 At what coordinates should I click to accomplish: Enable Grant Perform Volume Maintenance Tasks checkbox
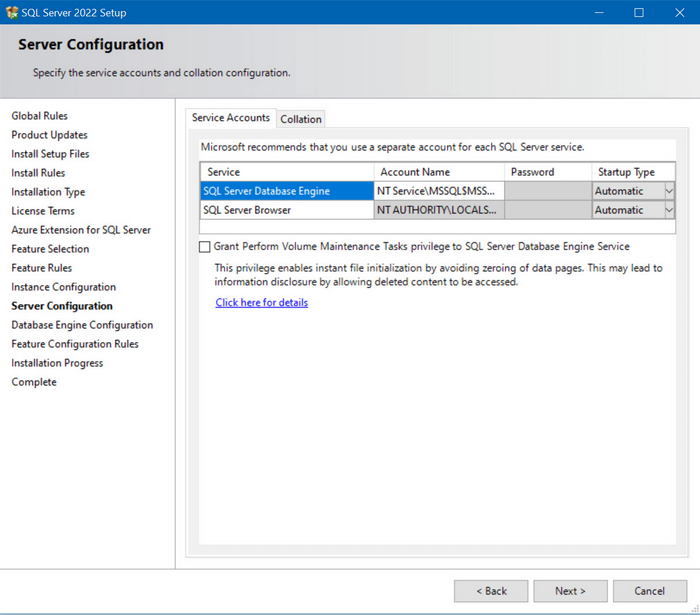205,246
